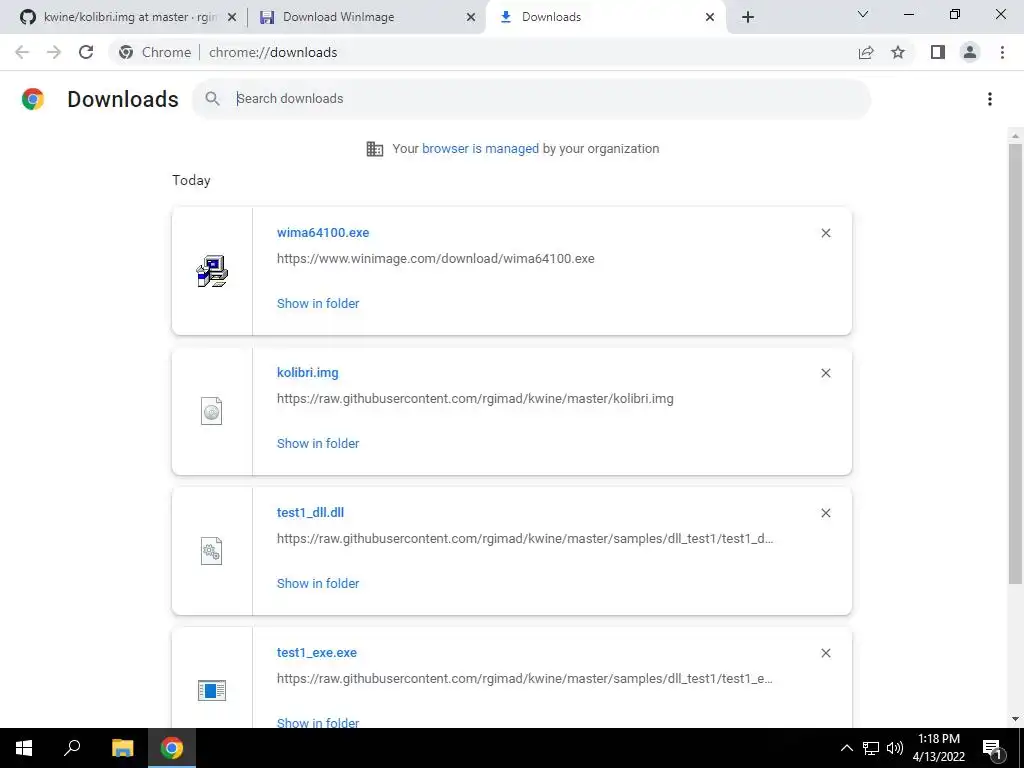The image size is (1024, 768).
Task: Click the Chrome logo beside Downloads title
Action: coord(33,99)
